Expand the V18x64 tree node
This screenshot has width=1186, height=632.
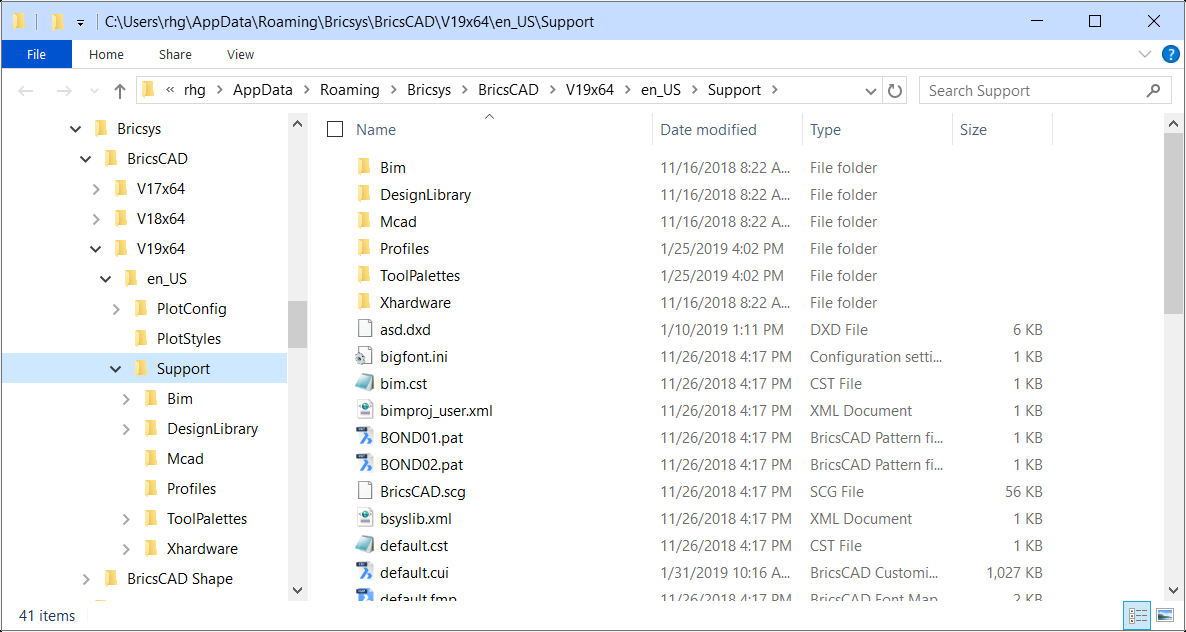[96, 219]
